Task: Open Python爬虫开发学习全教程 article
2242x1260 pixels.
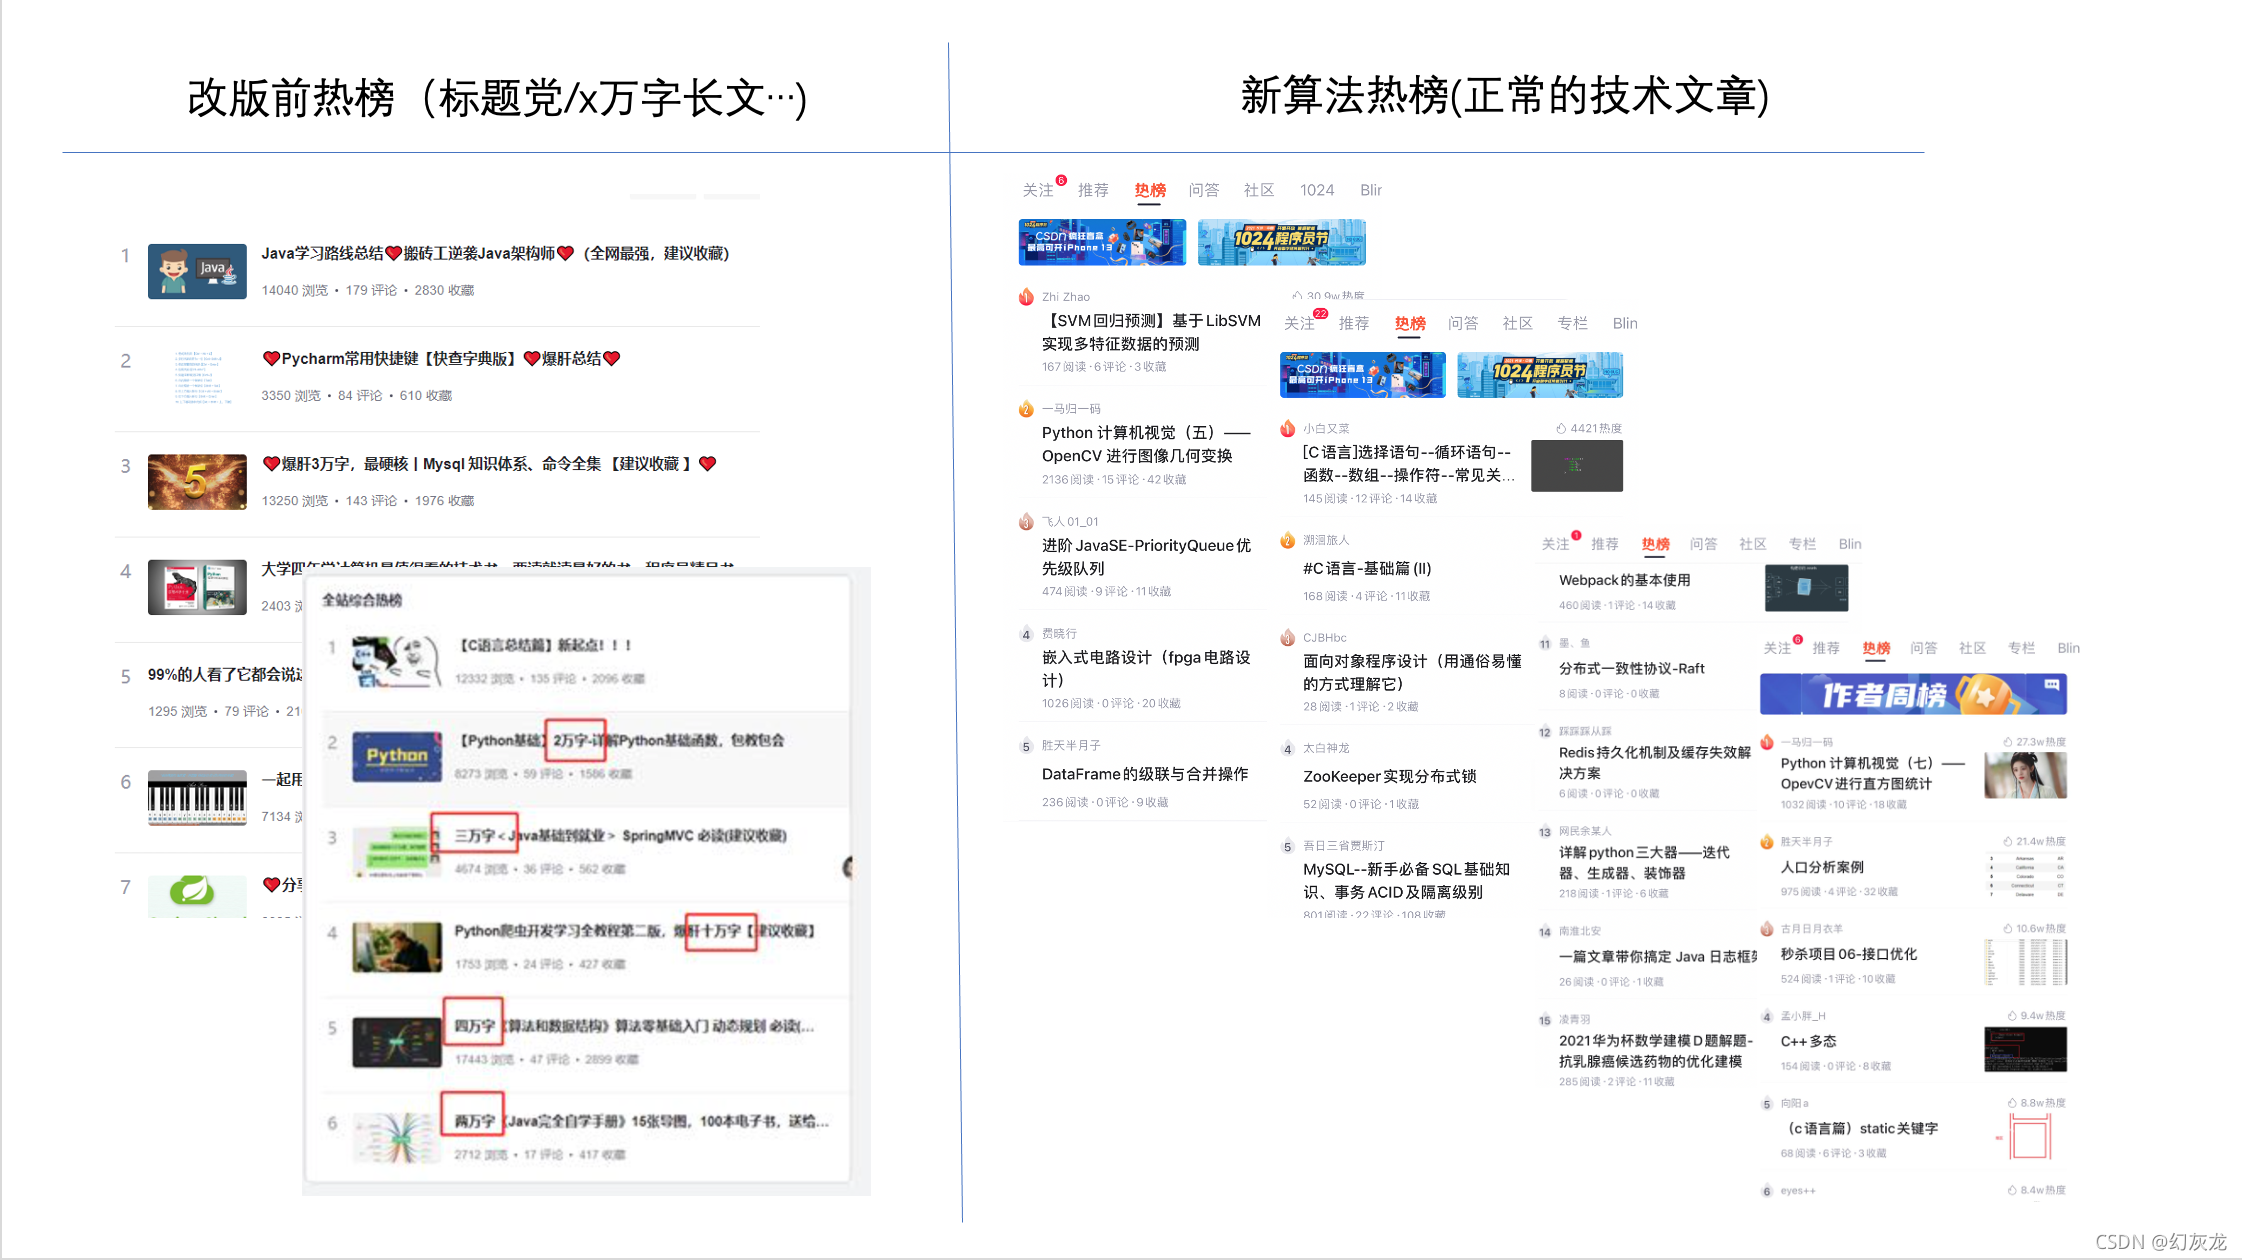Action: click(x=634, y=931)
